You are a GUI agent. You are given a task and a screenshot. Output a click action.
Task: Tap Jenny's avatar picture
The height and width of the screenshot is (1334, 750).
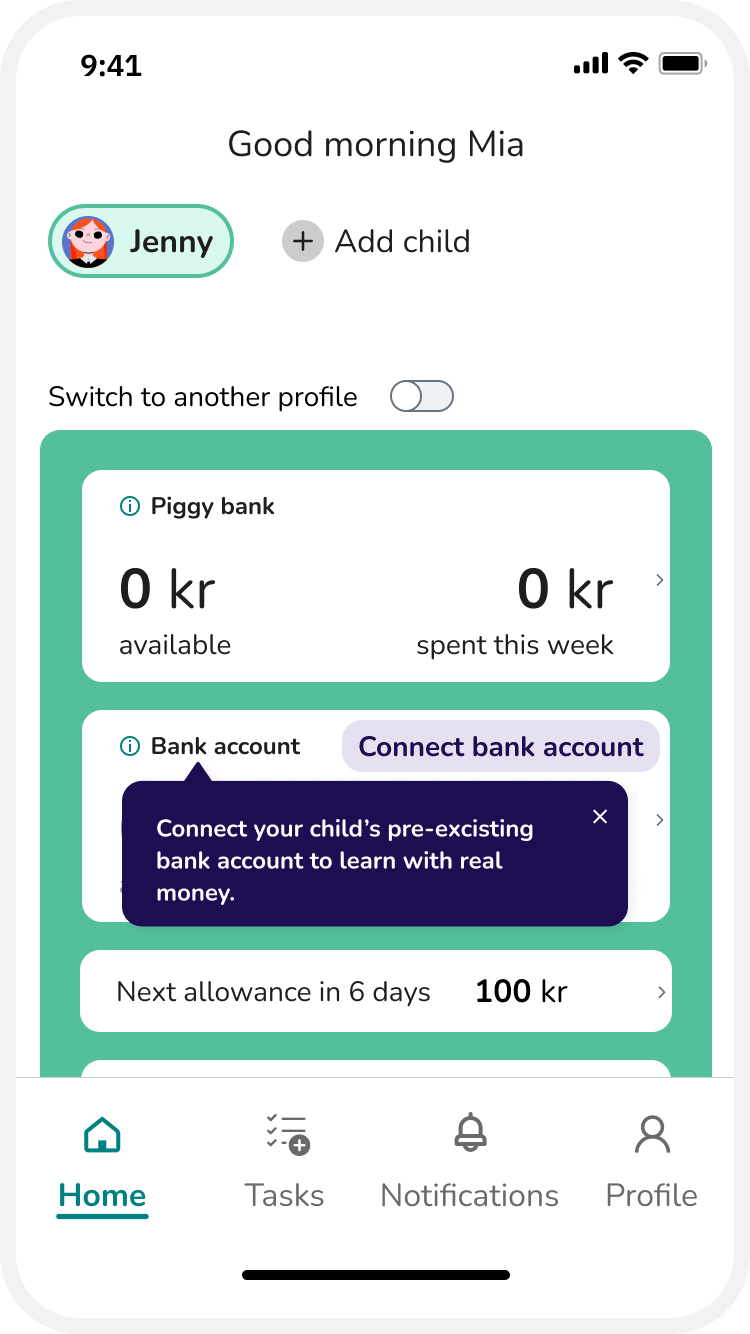point(88,242)
